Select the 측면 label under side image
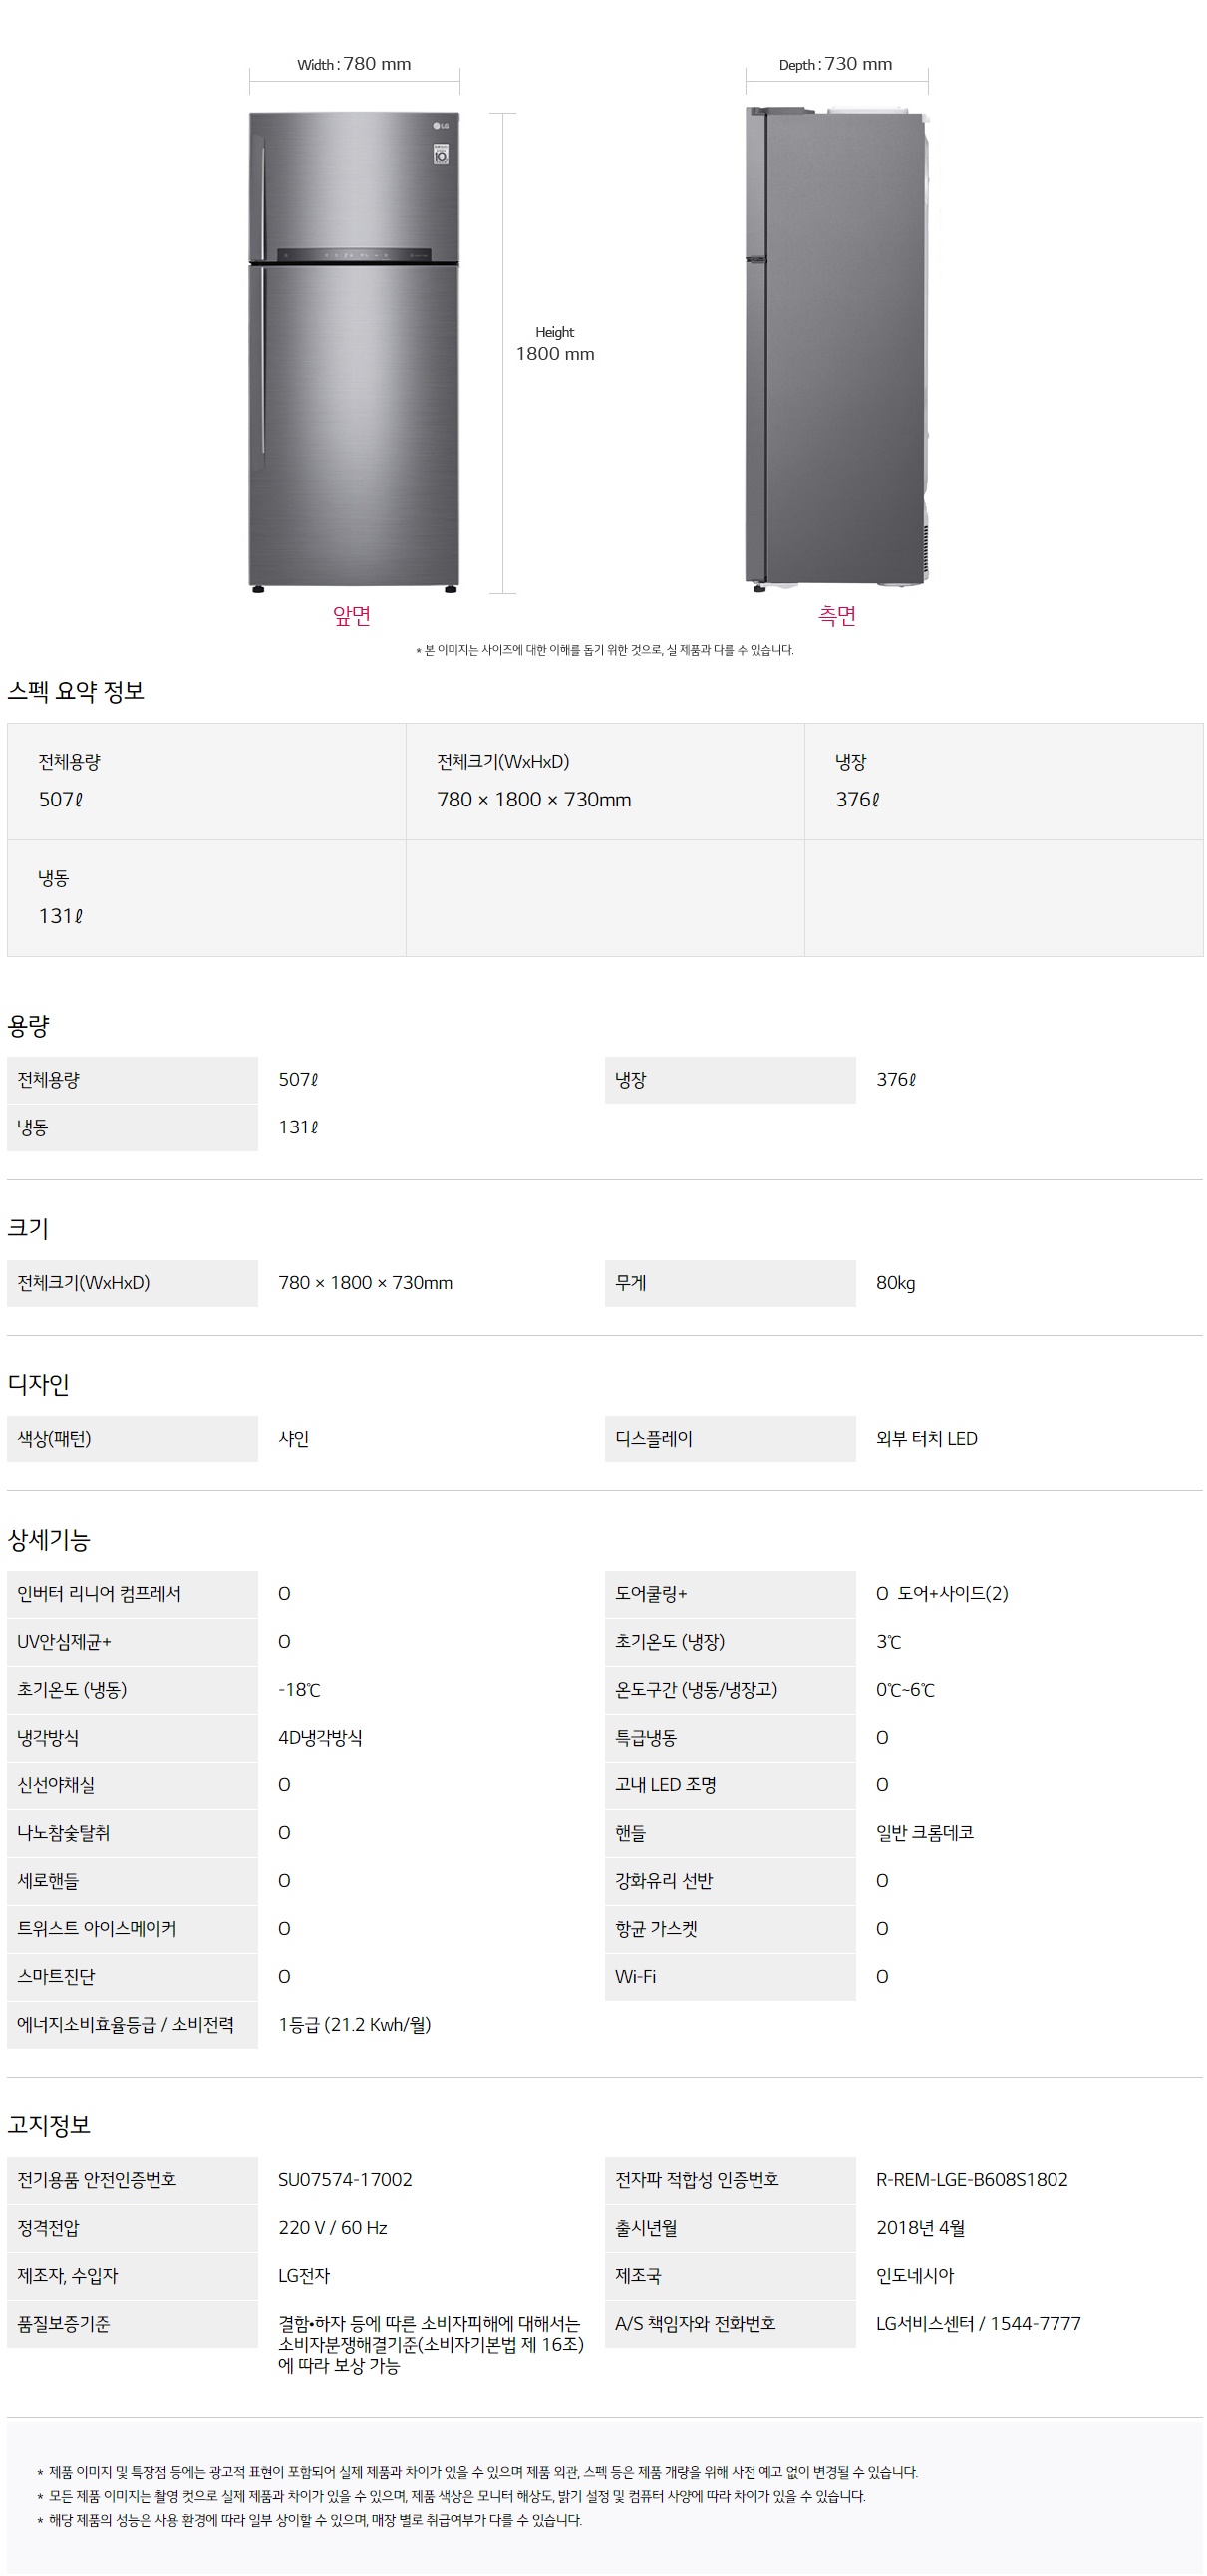 point(837,616)
